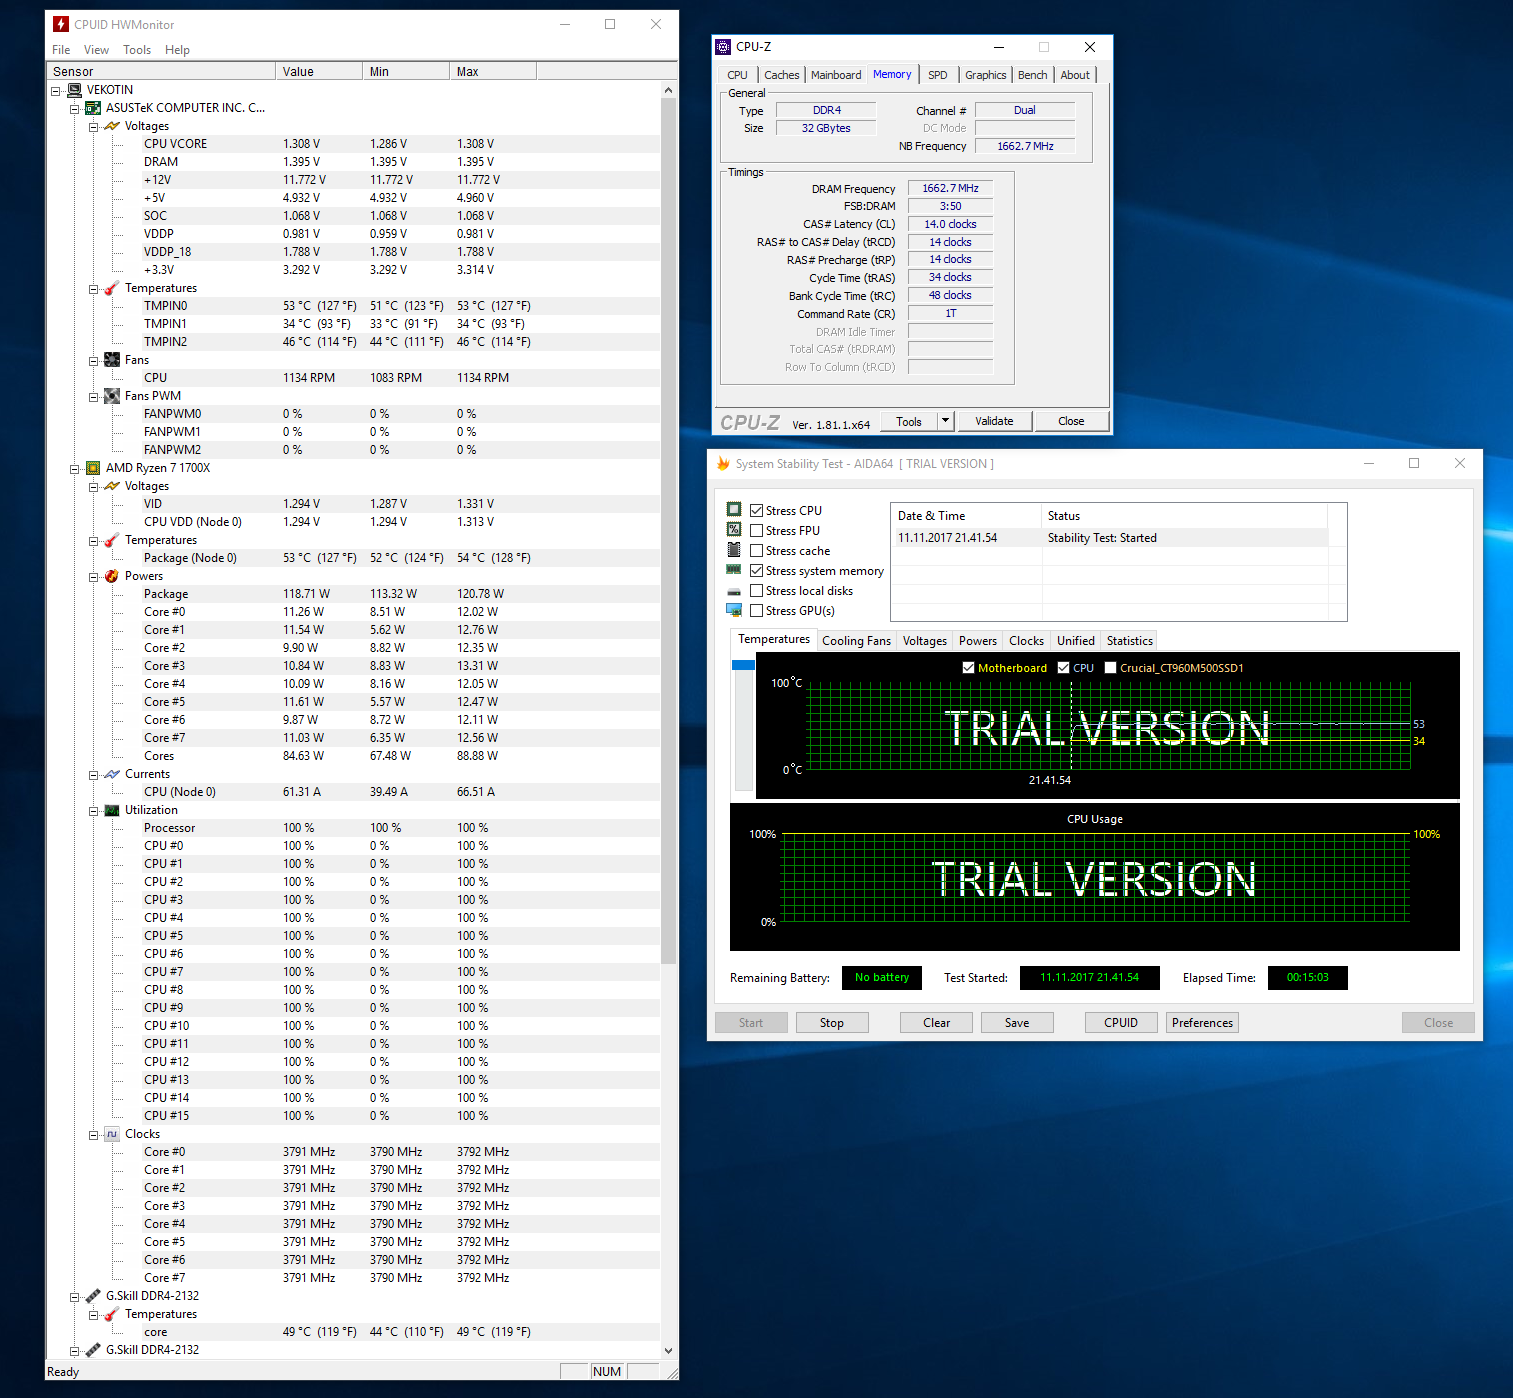Image resolution: width=1513 pixels, height=1398 pixels.
Task: Collapse the Clocks section expander
Action: 94,1134
